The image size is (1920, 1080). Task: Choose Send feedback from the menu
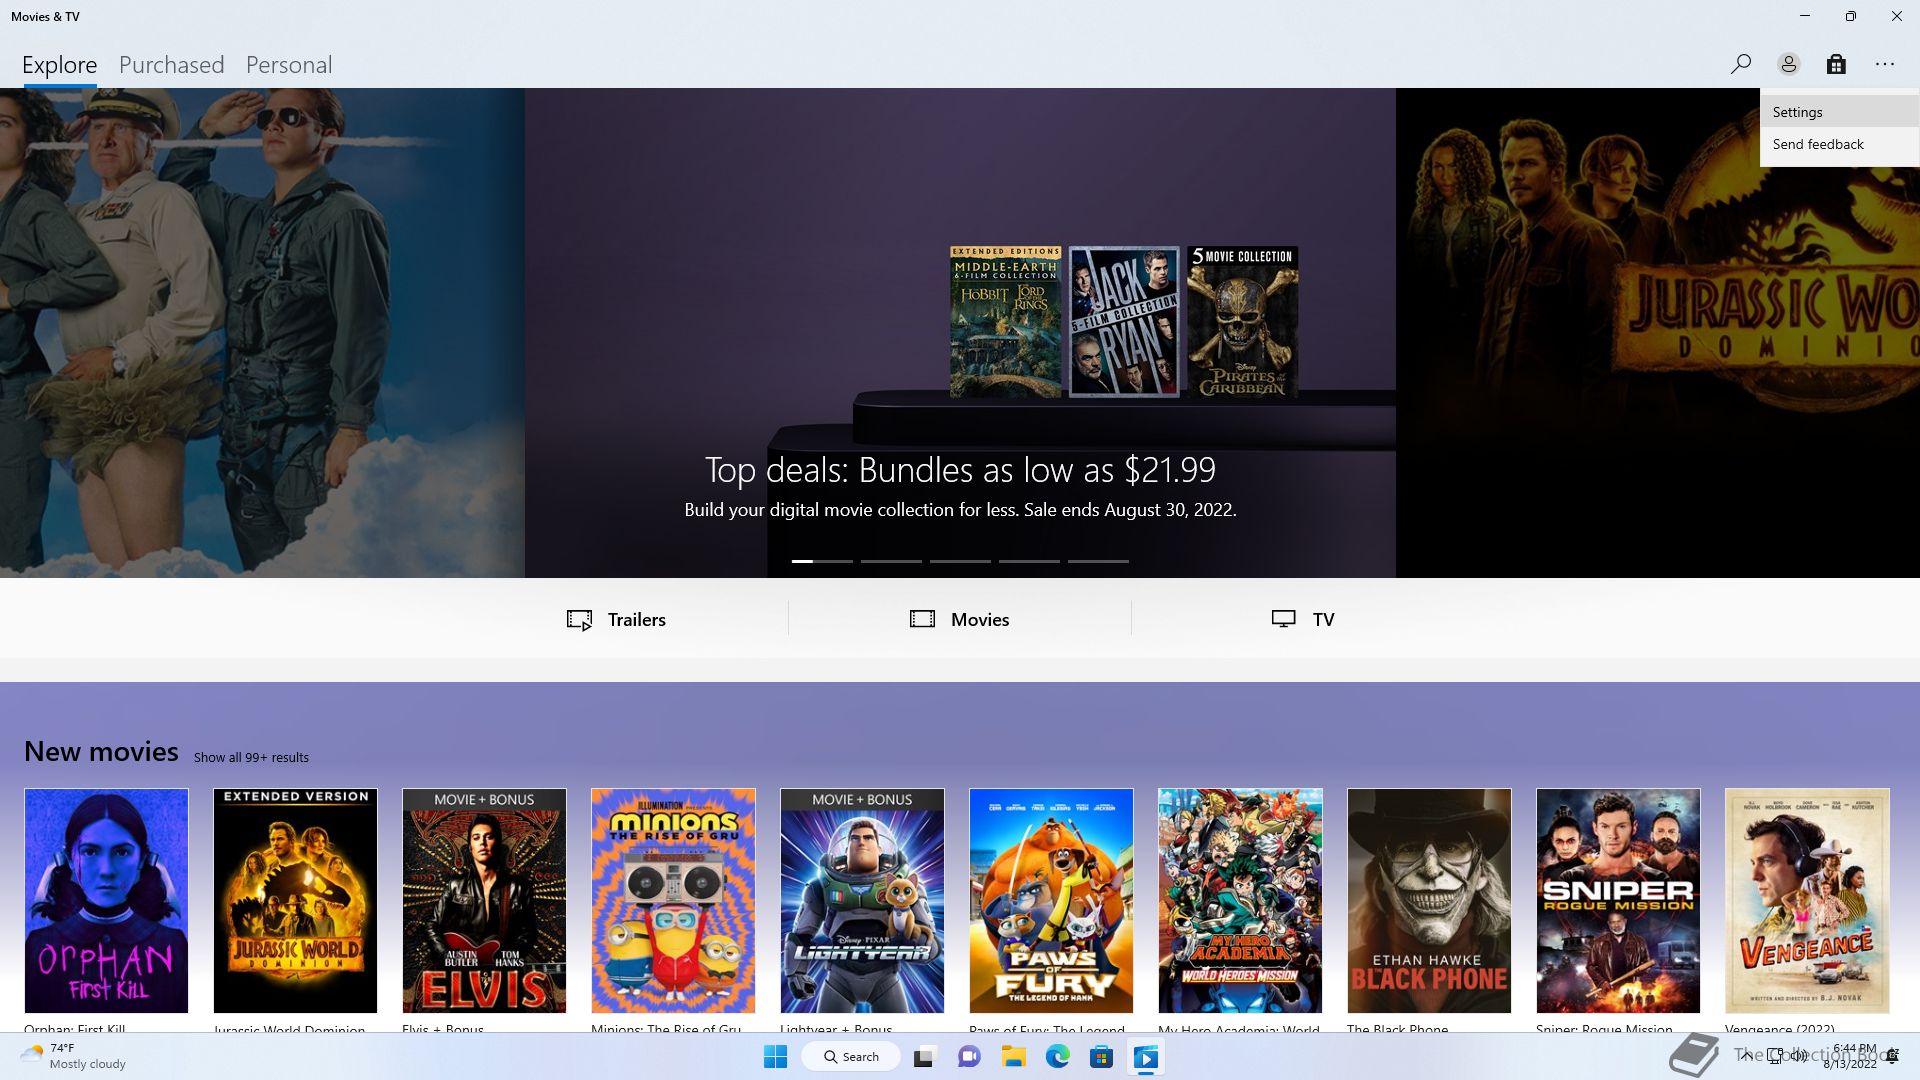pos(1839,144)
